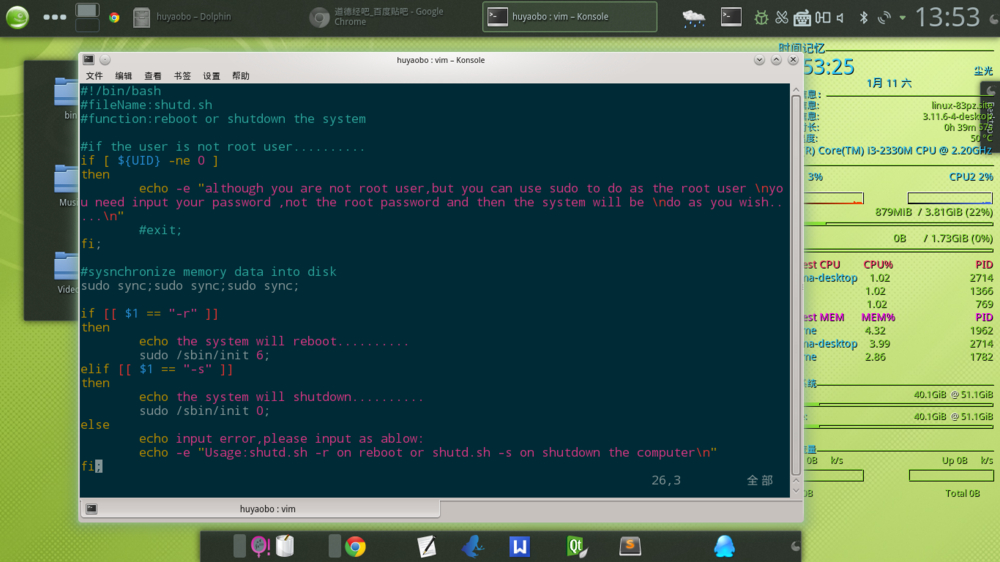Viewport: 1000px width, 562px height.
Task: Click the "#exit;" comment in vim
Action: (x=161, y=230)
